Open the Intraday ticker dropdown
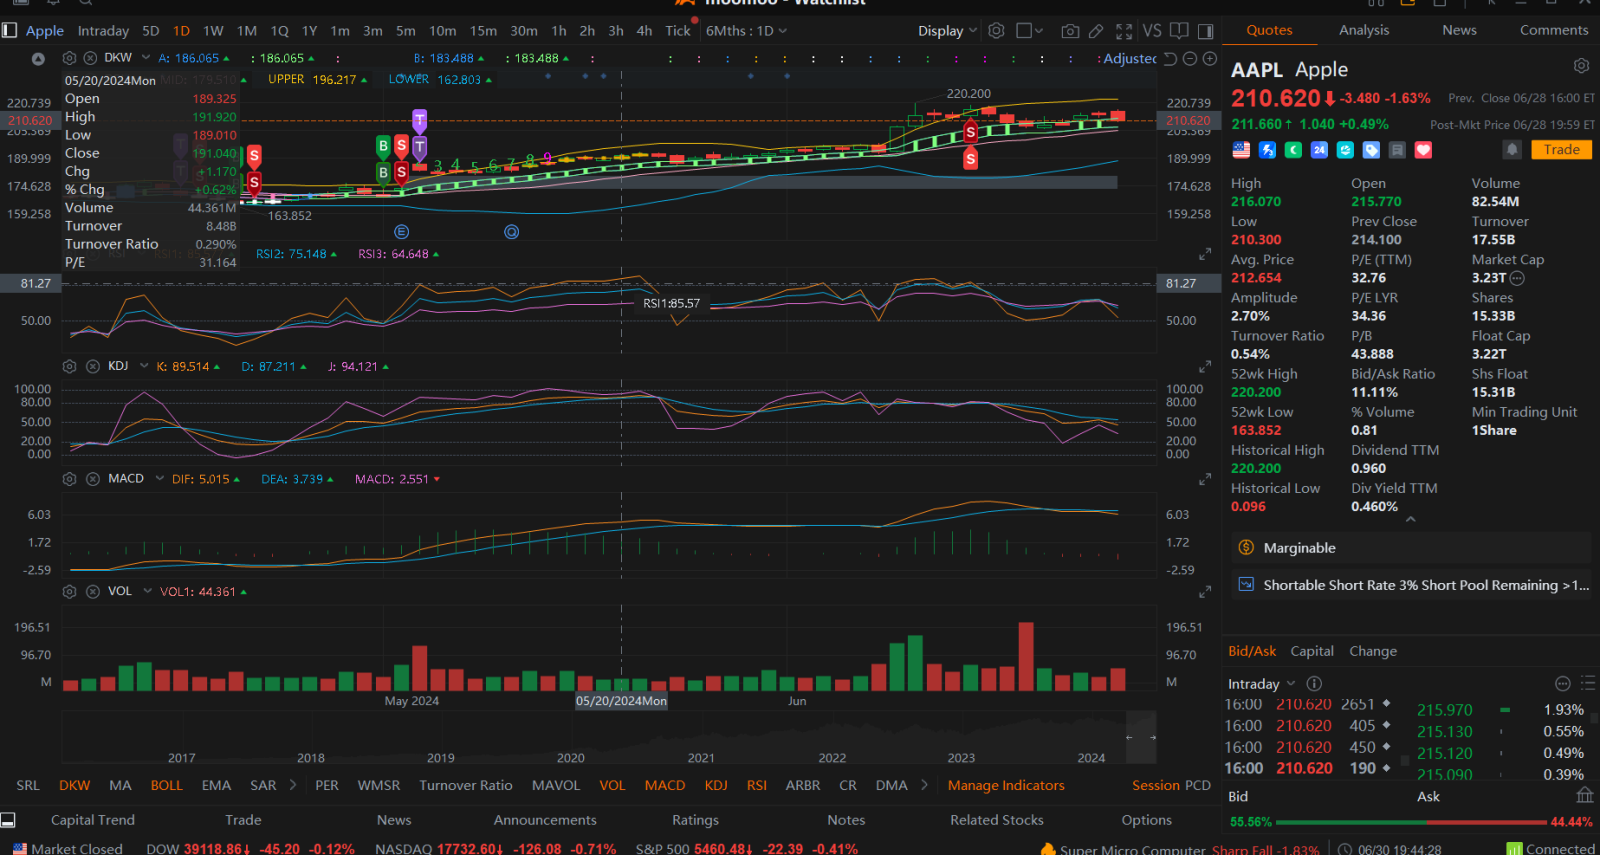Viewport: 1600px width, 855px height. (x=1262, y=684)
